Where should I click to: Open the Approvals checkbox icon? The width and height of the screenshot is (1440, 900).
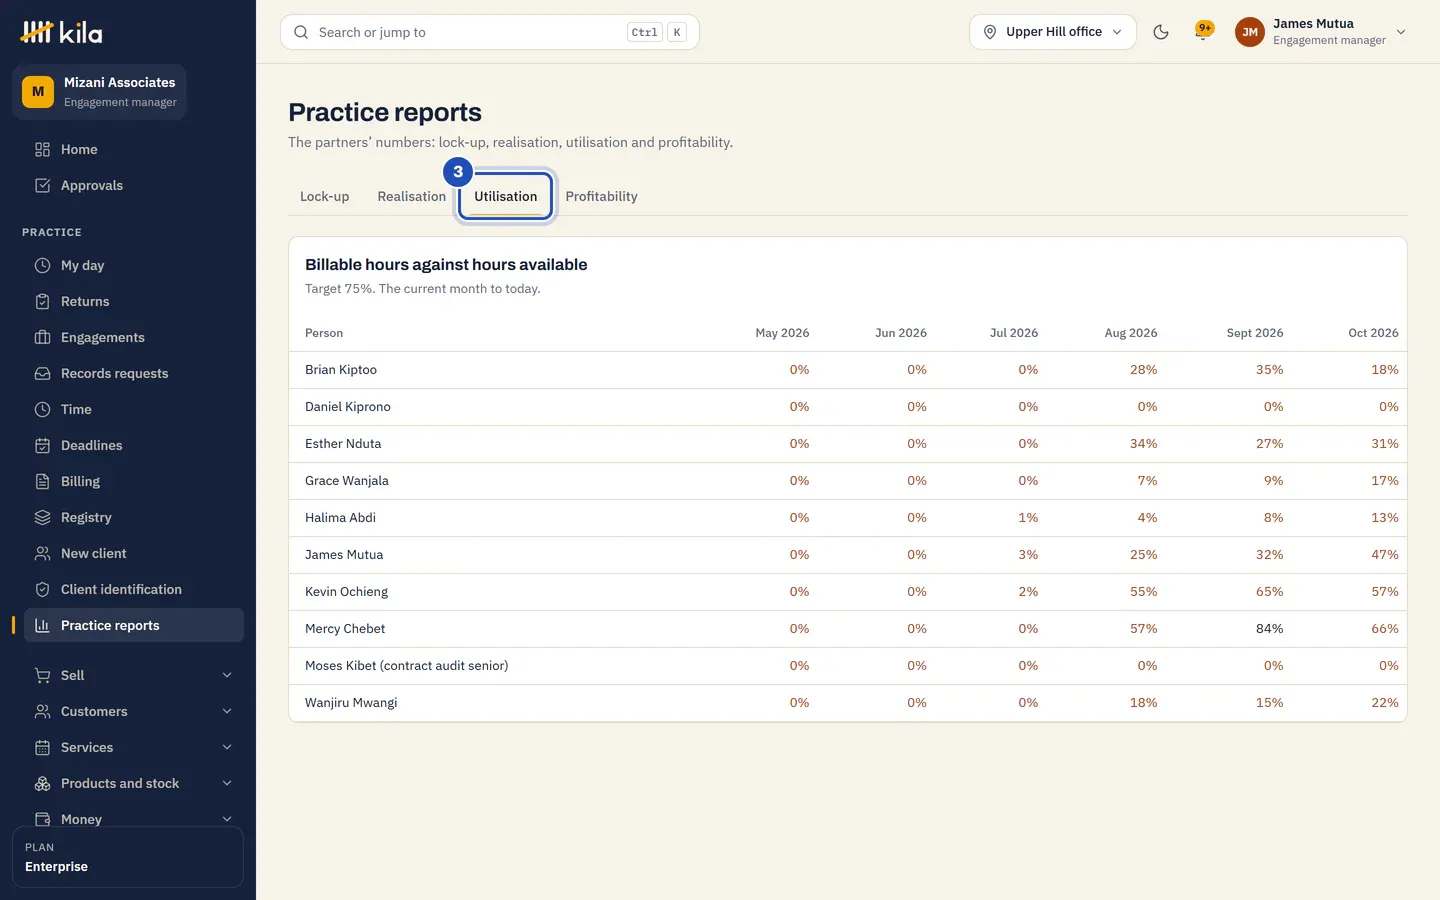42,185
